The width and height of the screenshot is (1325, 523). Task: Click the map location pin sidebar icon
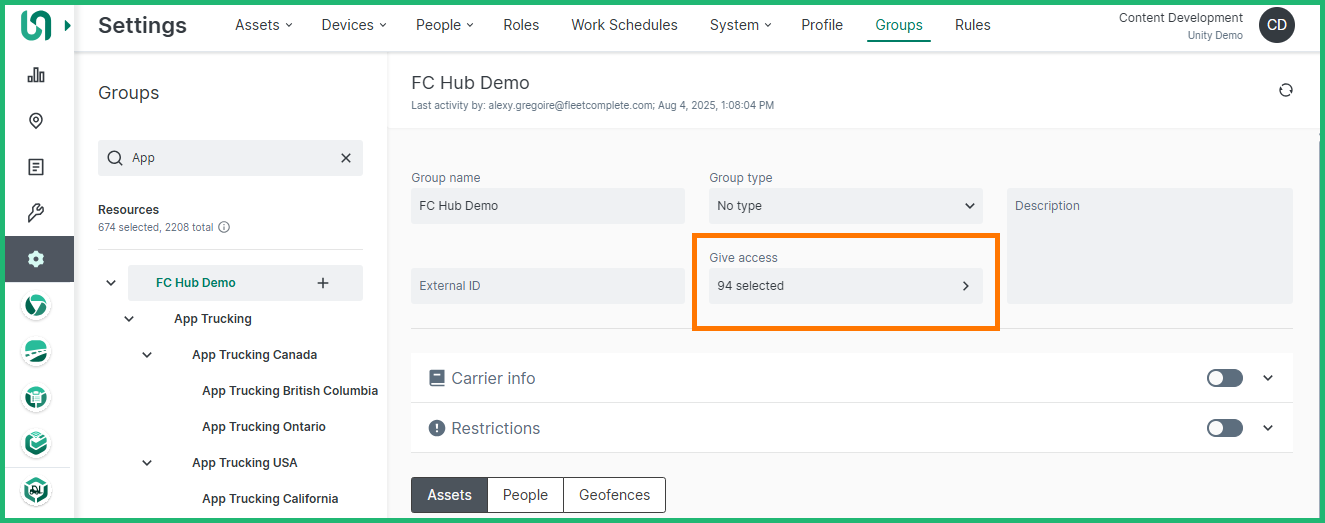tap(36, 121)
